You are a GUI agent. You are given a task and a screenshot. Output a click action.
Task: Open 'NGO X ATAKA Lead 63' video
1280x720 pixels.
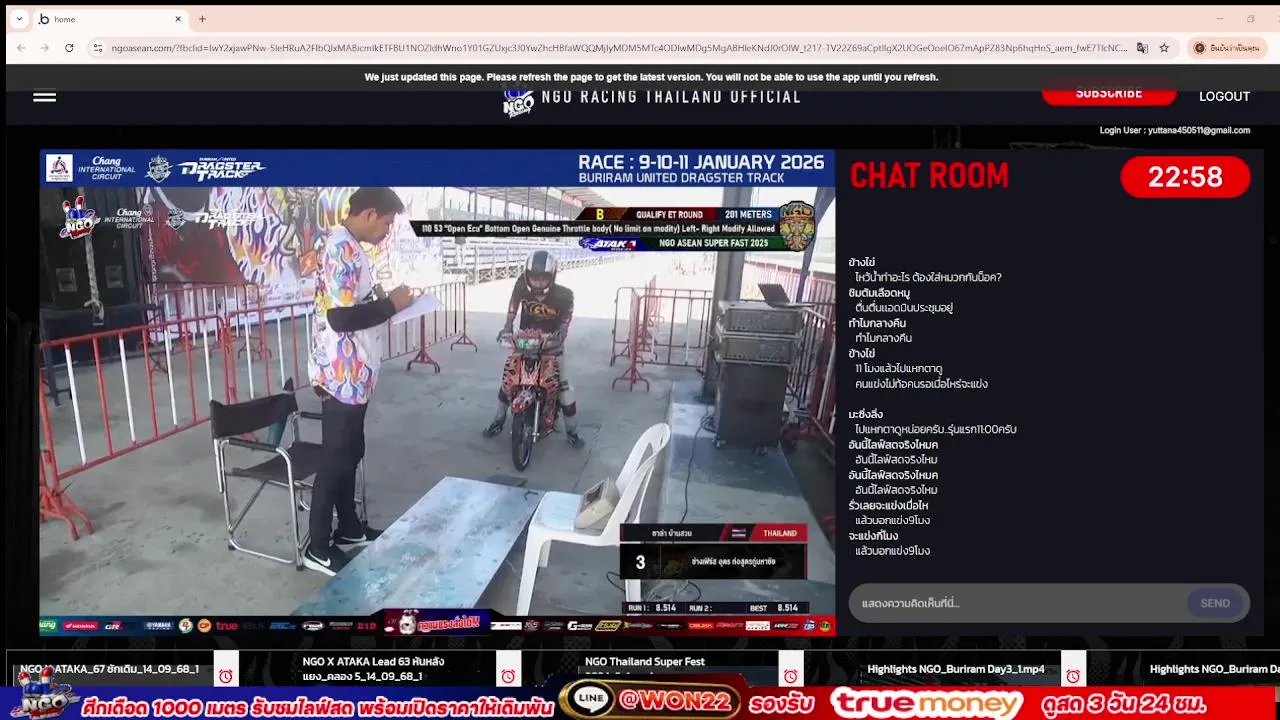[374, 669]
